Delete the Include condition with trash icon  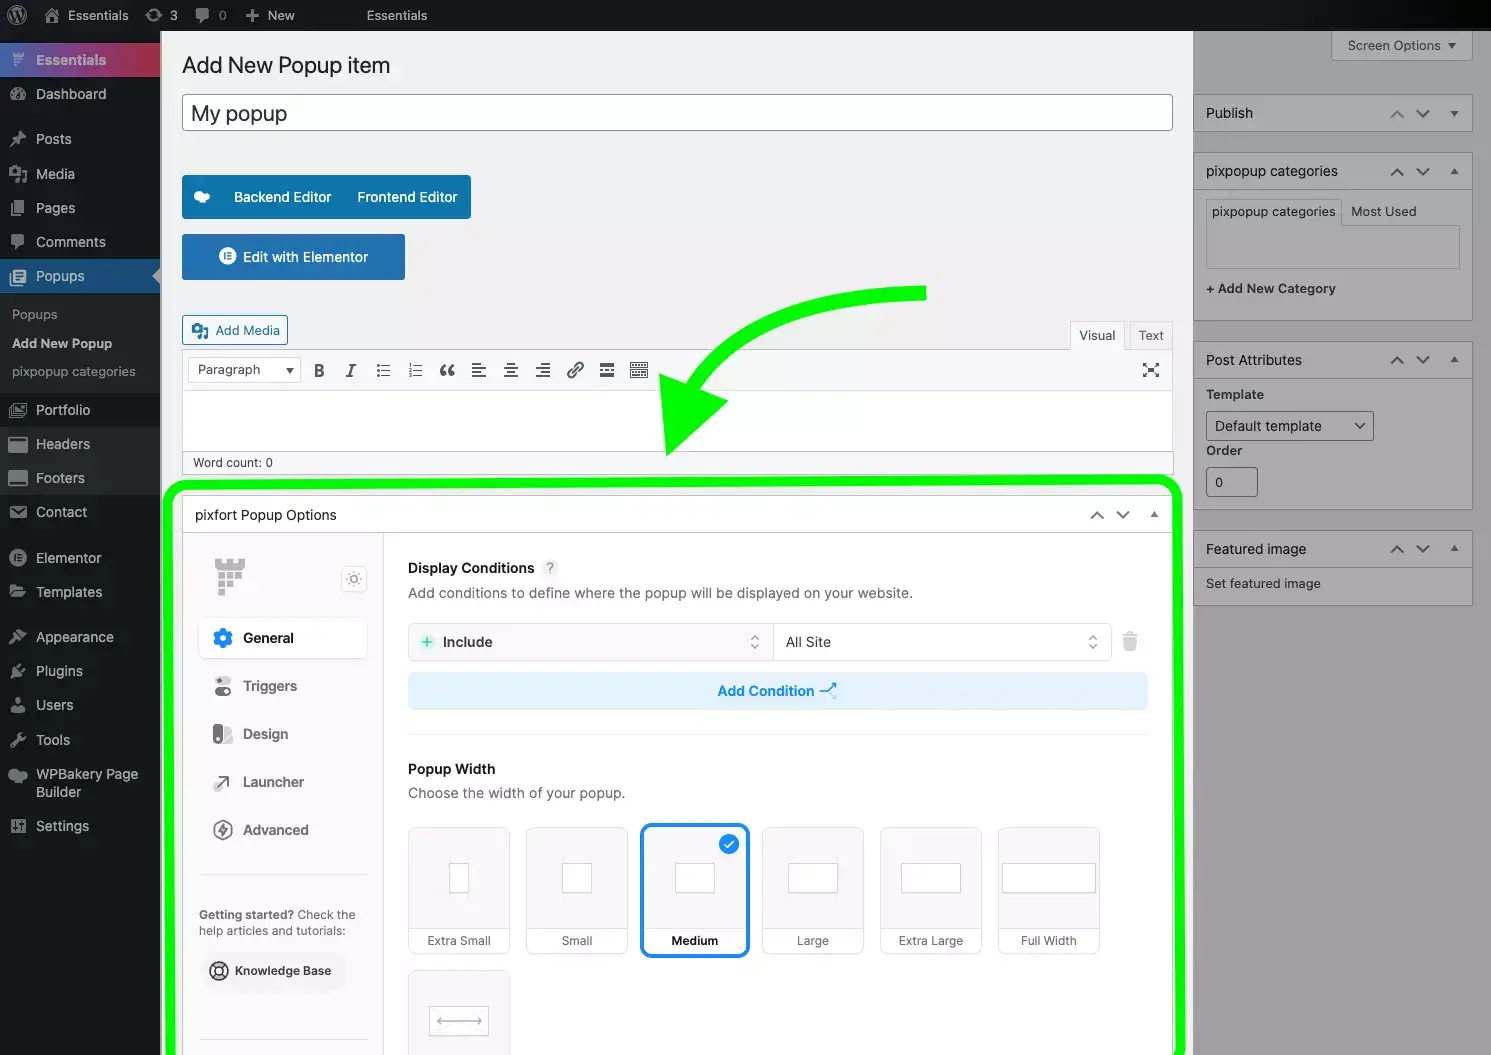point(1130,642)
